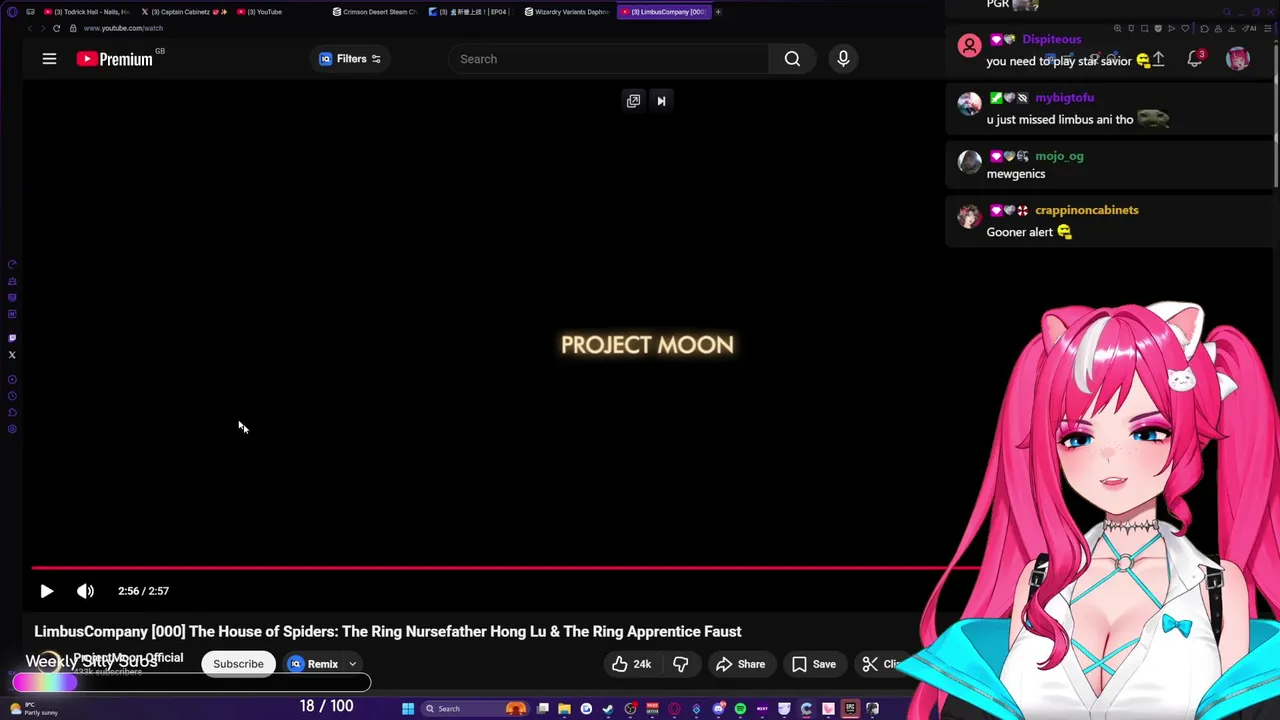
Task: Click chat username crappinoncabinets
Action: [1086, 210]
